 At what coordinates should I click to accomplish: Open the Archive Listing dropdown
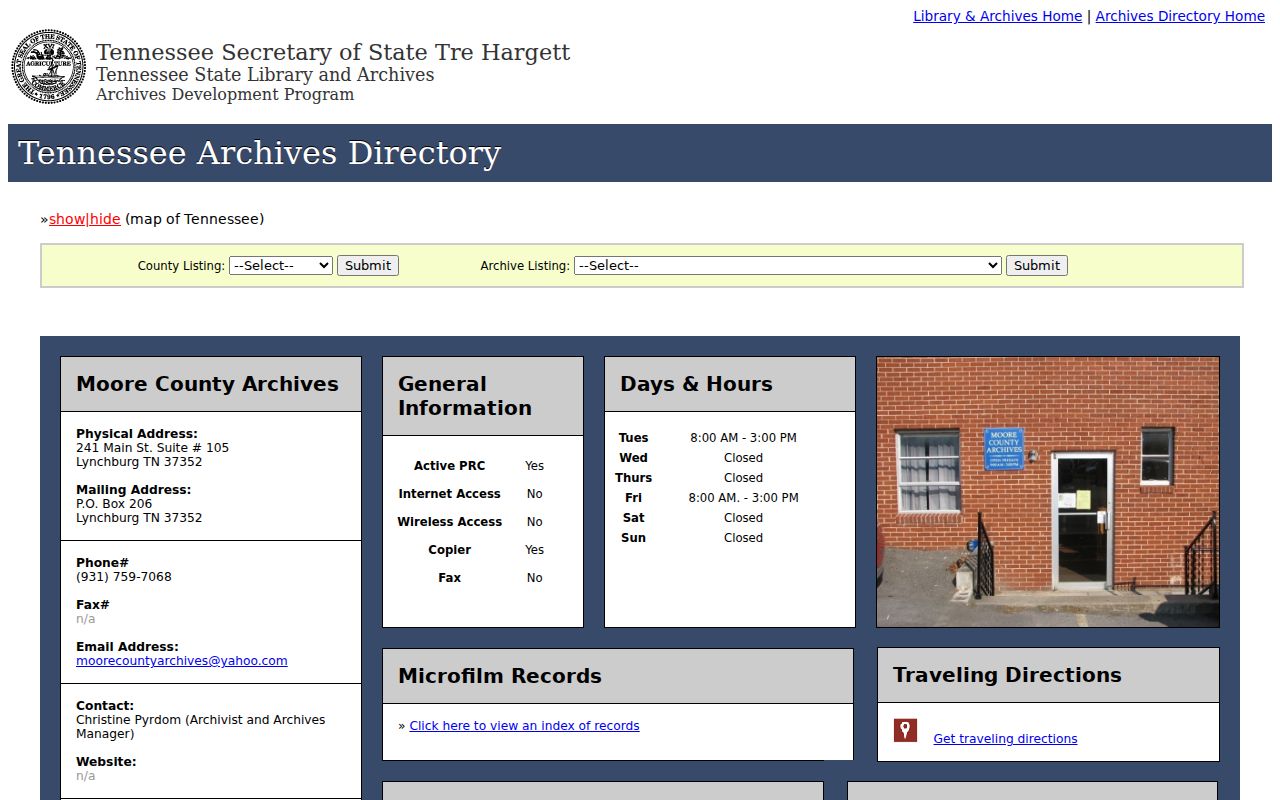(x=788, y=265)
